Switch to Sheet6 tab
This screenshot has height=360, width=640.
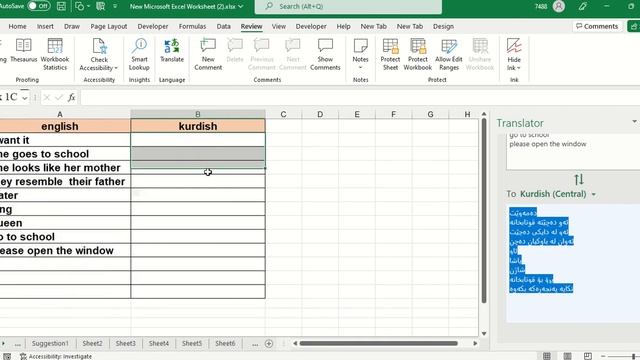(225, 343)
